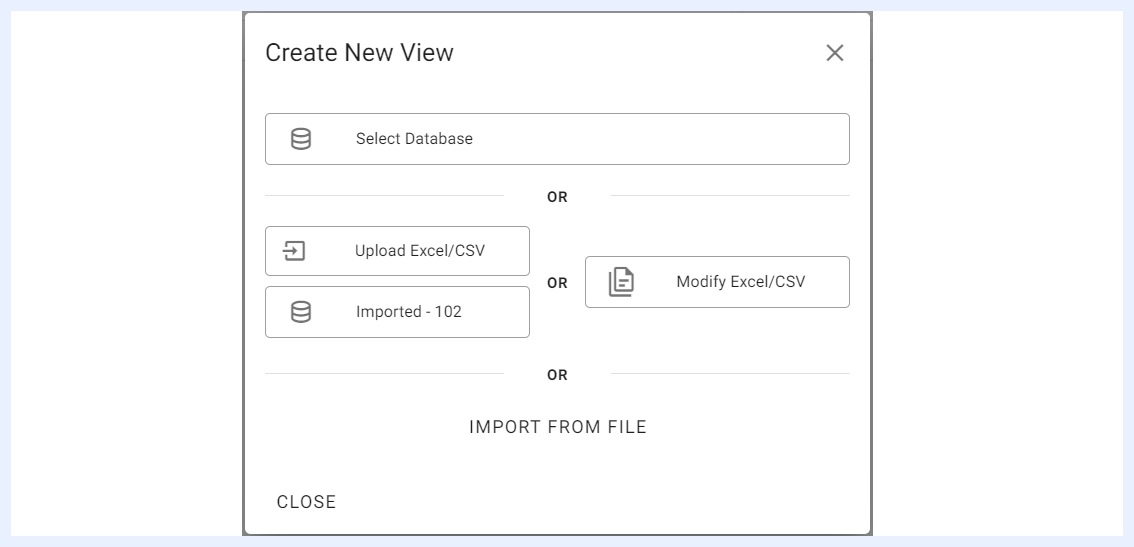Screen dimensions: 1134x547
Task: Click the CLOSE text button
Action: [307, 502]
